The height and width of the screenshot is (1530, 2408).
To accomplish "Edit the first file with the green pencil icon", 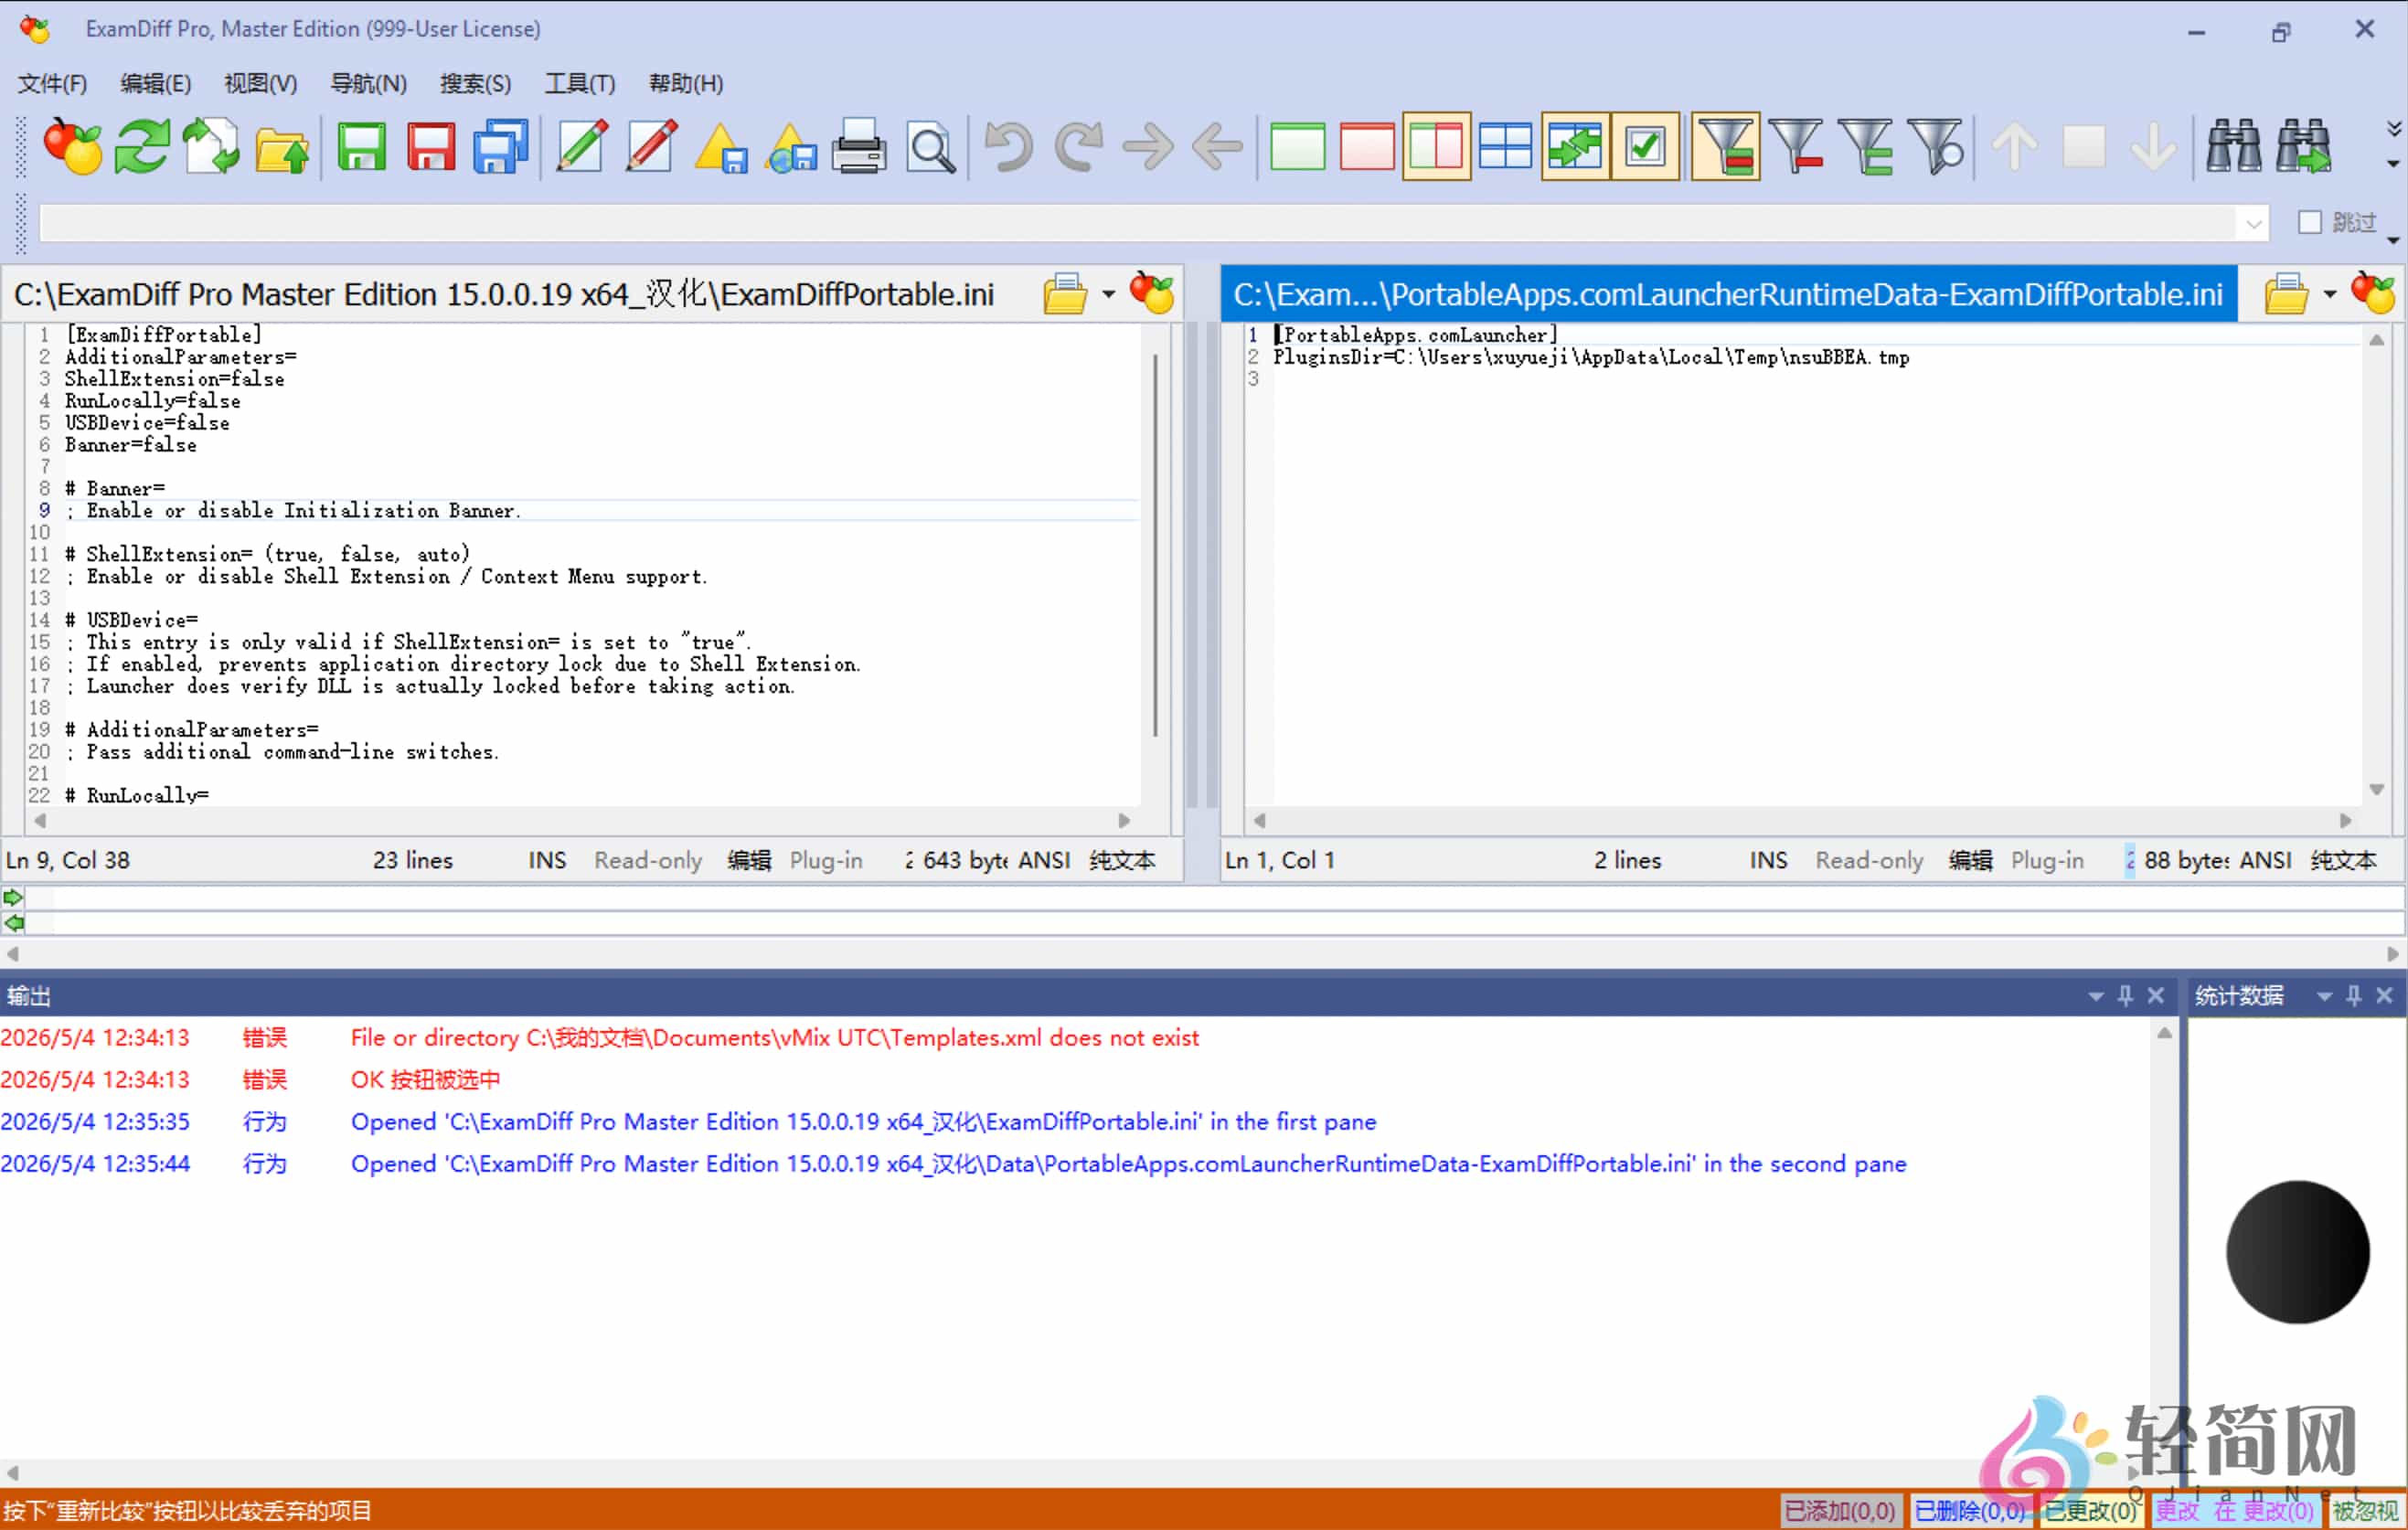I will (582, 147).
